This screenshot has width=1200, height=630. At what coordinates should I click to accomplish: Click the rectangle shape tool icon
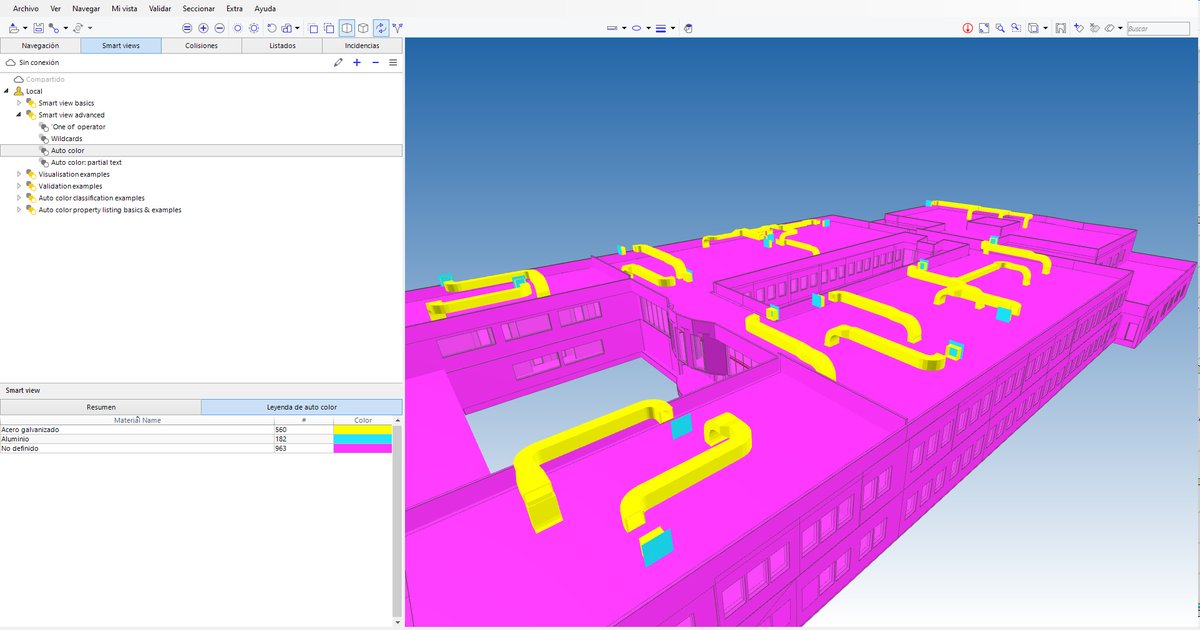tap(613, 28)
